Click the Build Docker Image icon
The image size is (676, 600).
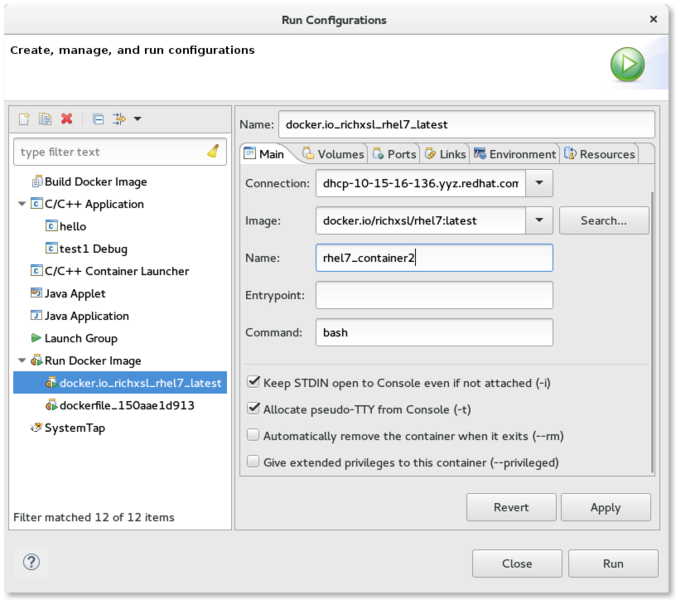[x=37, y=181]
